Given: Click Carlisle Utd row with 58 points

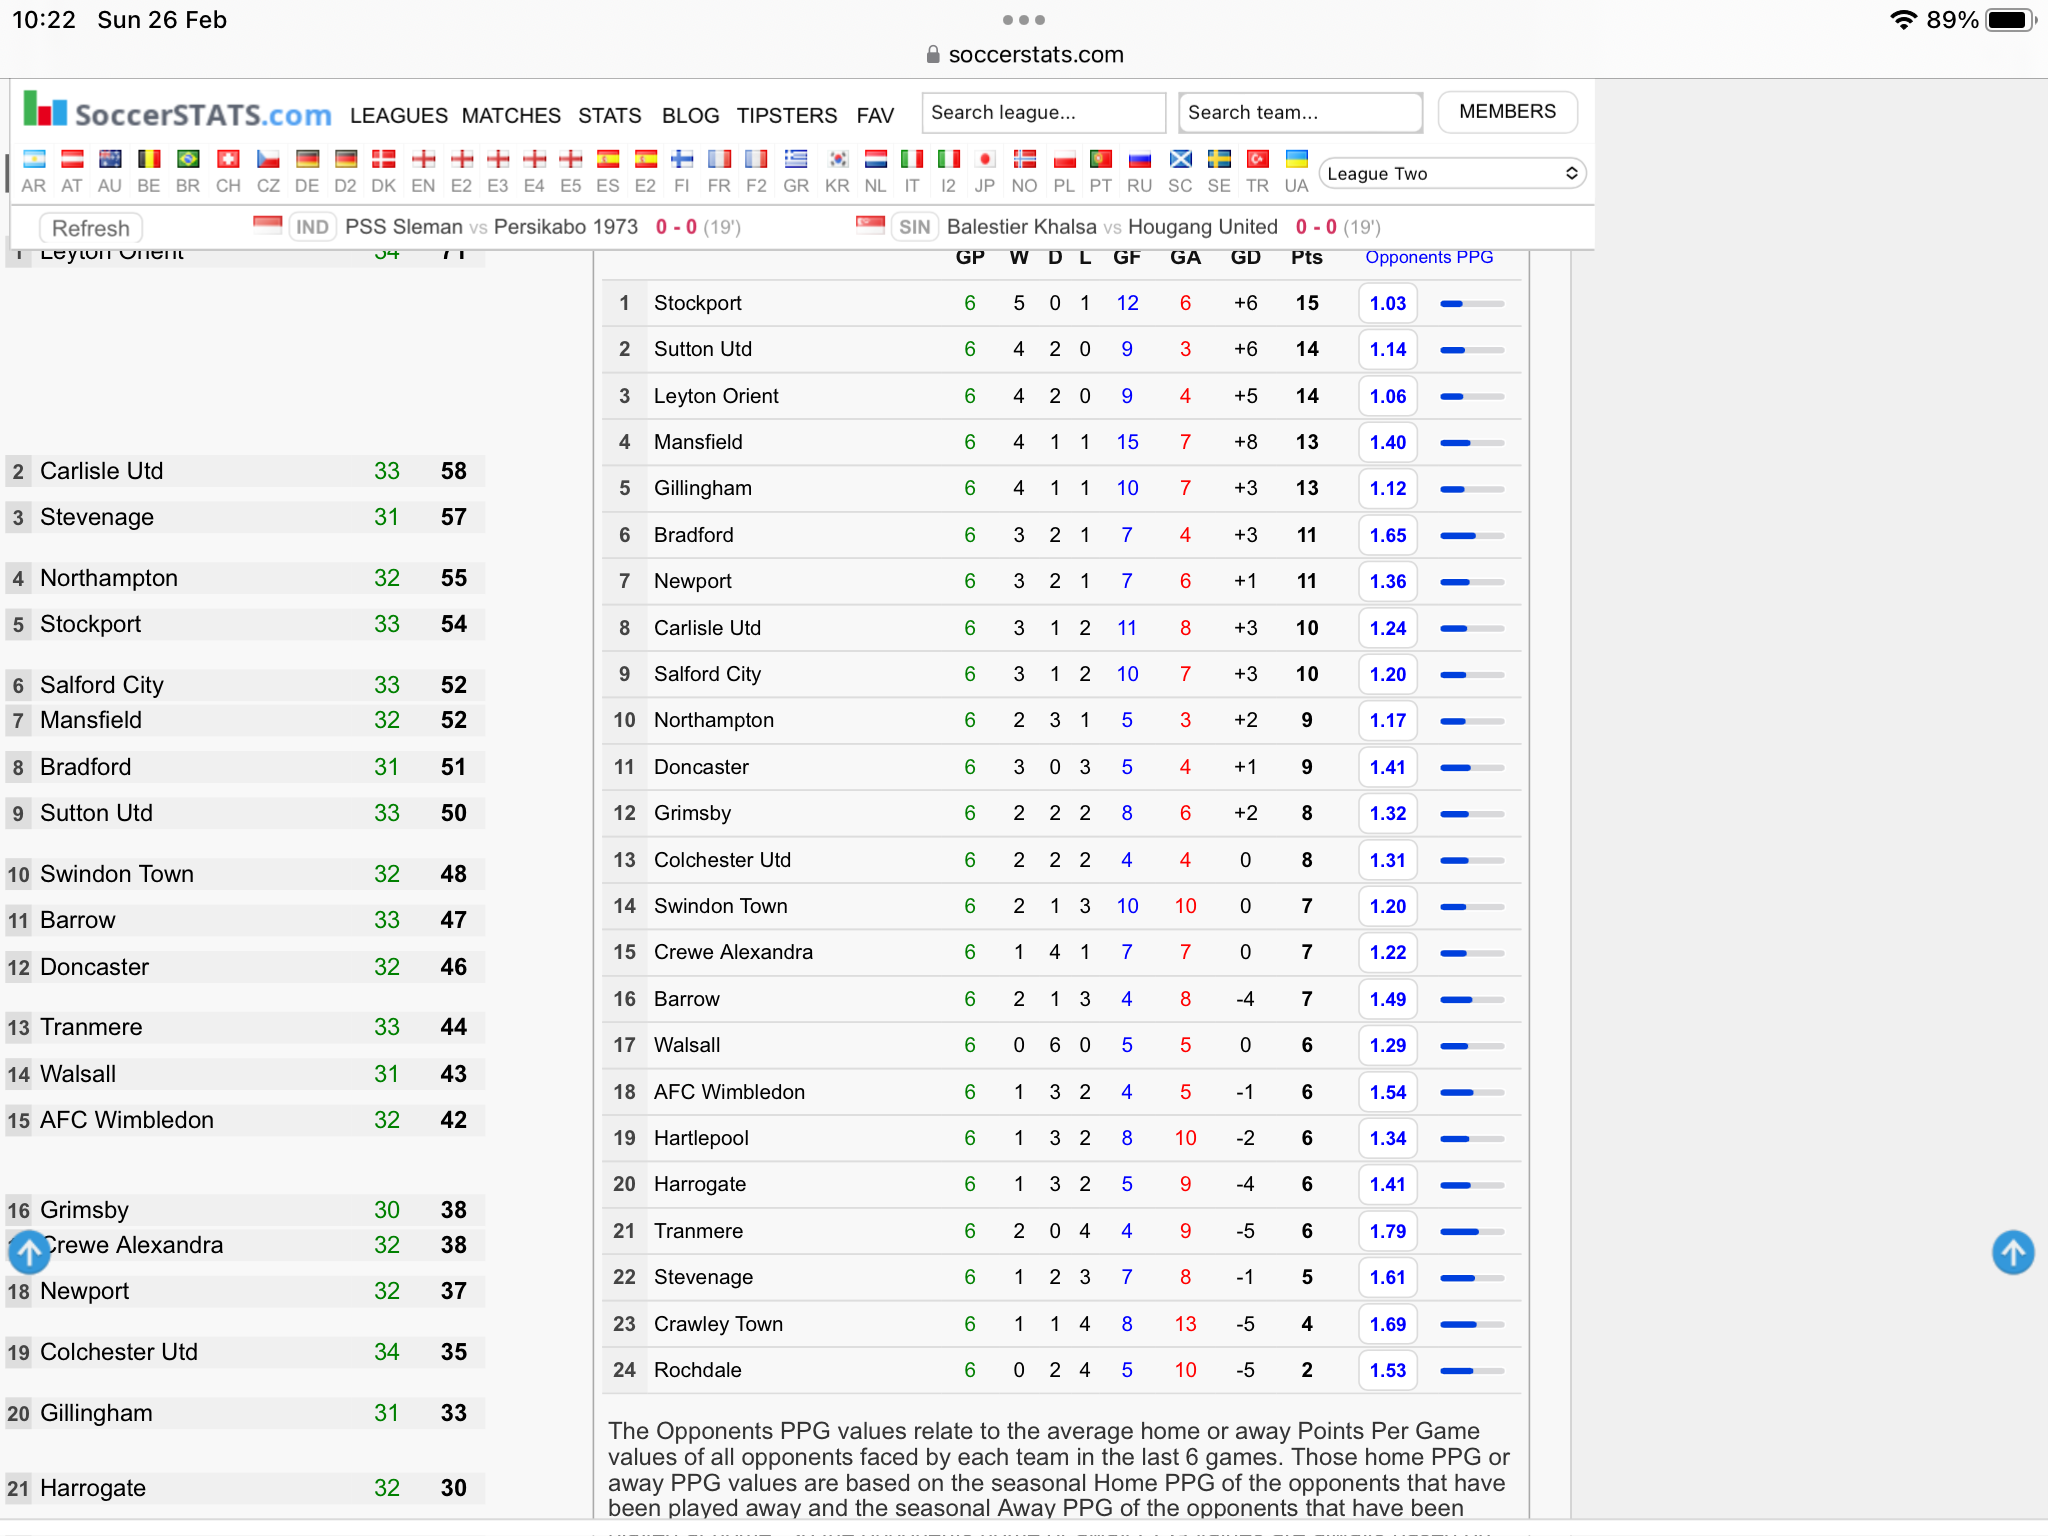Looking at the screenshot, I should (245, 471).
